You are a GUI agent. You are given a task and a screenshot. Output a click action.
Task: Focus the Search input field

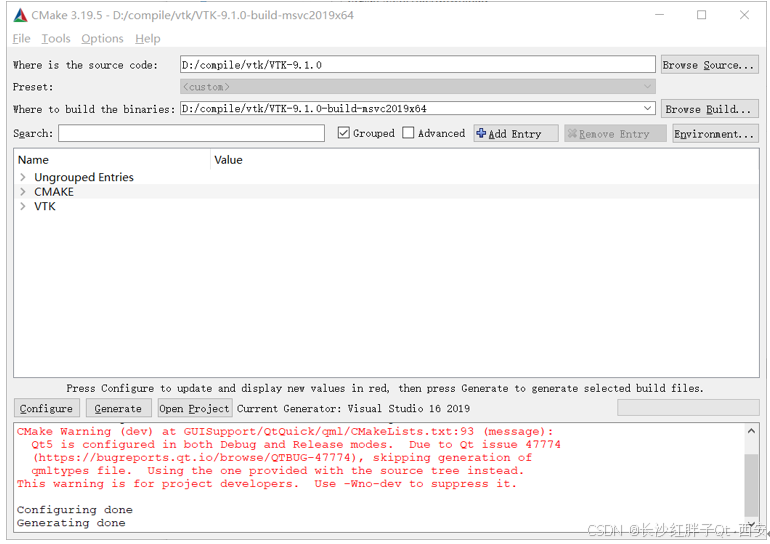click(x=192, y=133)
